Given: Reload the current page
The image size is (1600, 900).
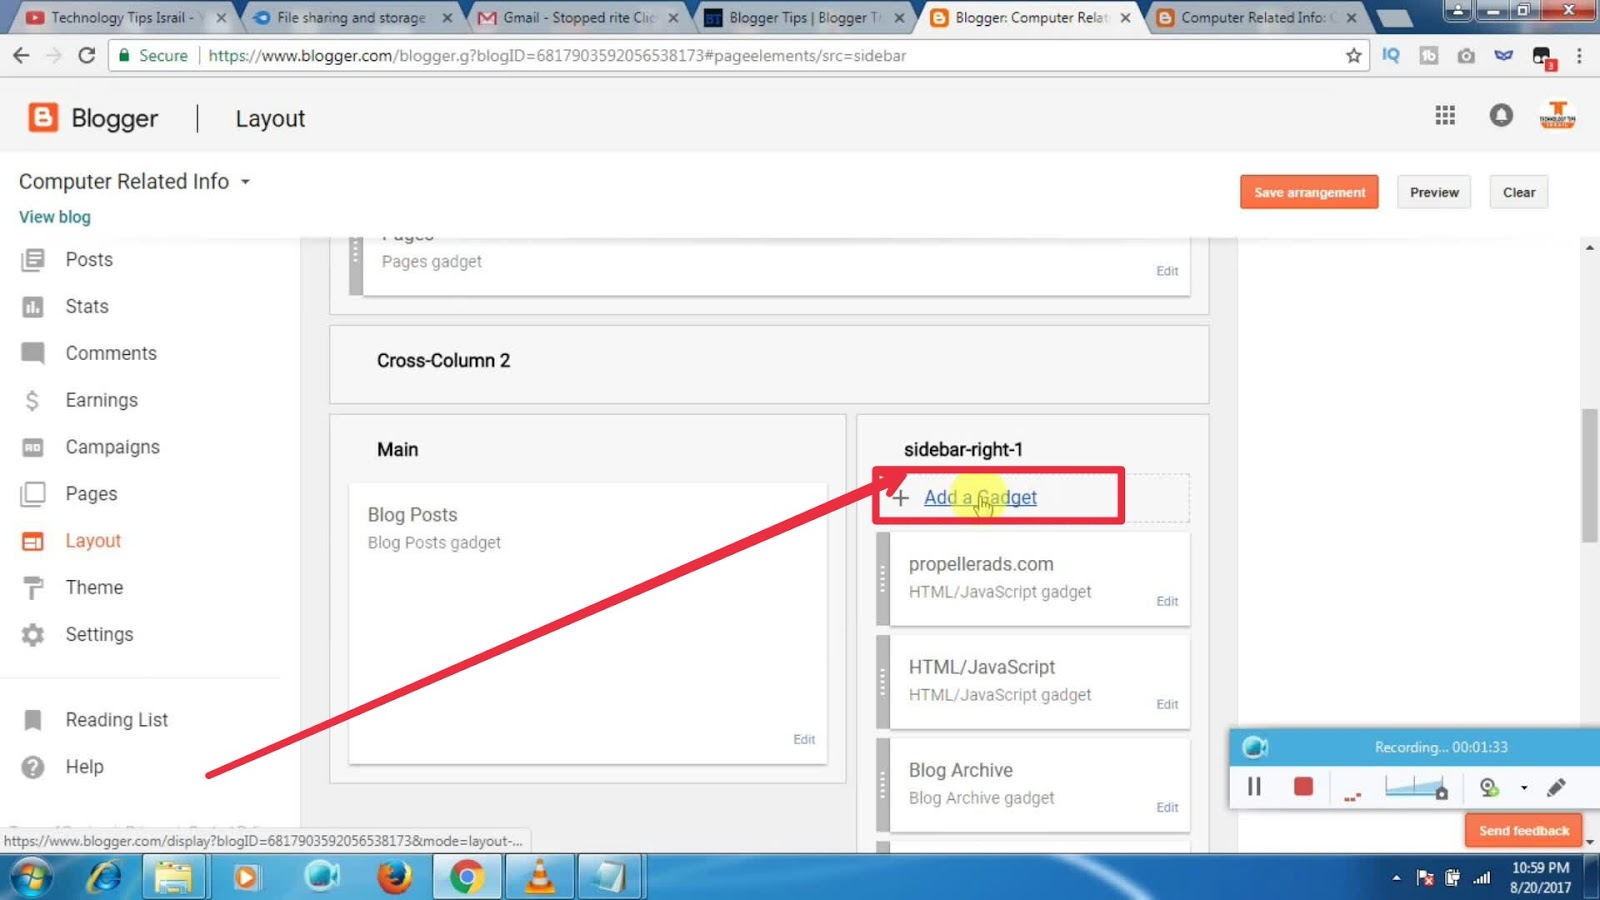Looking at the screenshot, I should [x=87, y=56].
